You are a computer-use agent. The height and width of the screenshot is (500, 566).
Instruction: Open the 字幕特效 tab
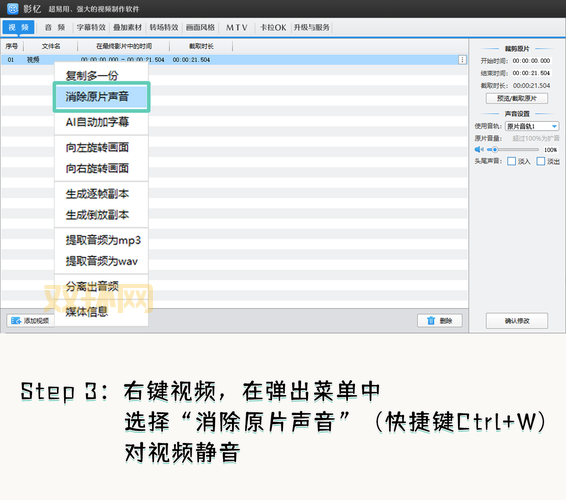[91, 27]
